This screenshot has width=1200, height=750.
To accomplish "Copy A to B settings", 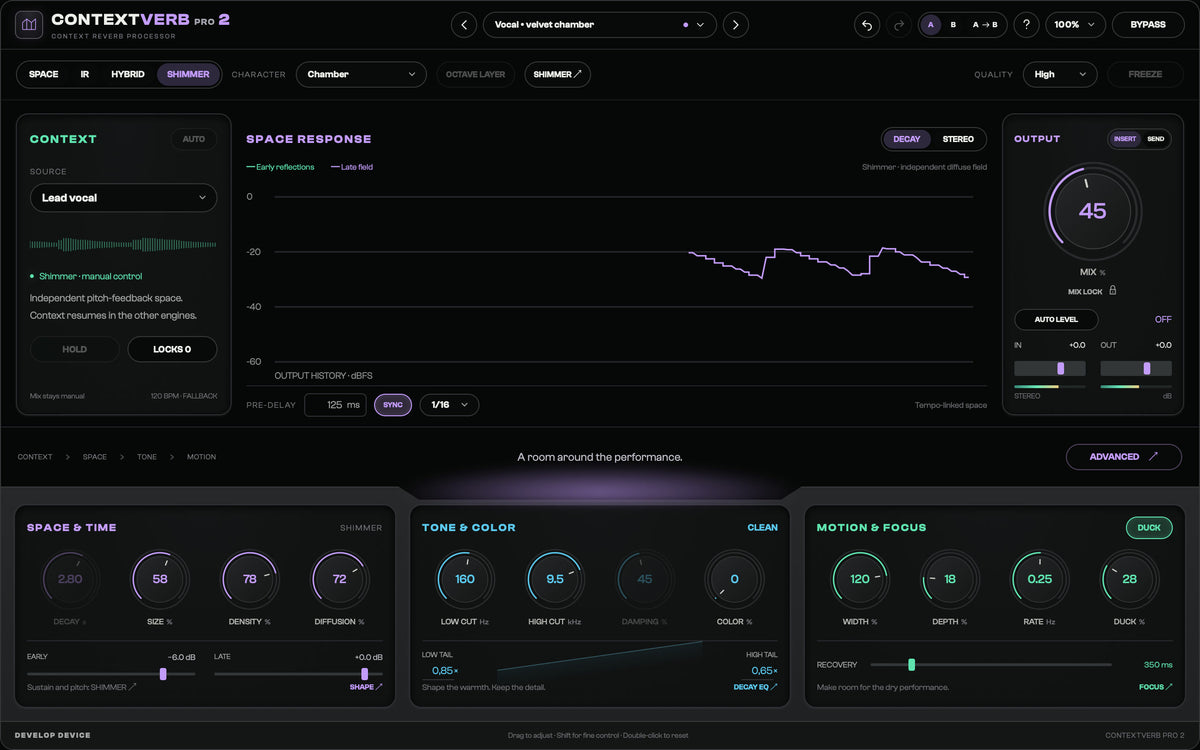I will (985, 24).
